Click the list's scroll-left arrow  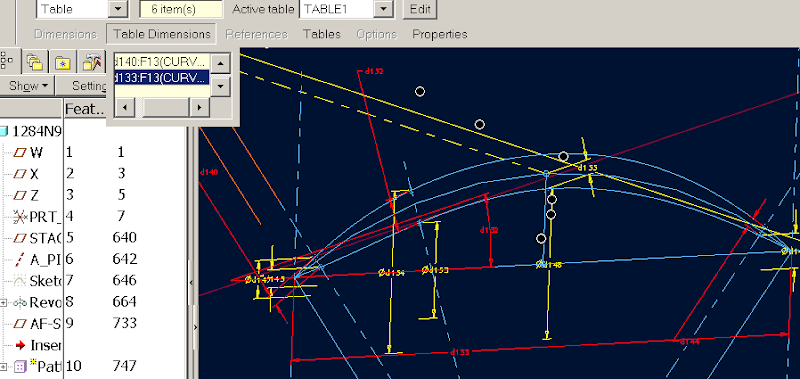[124, 107]
